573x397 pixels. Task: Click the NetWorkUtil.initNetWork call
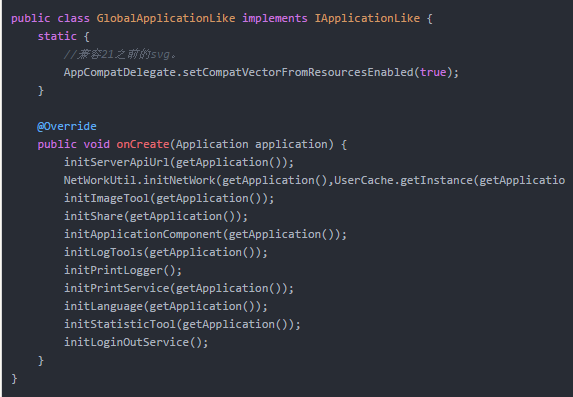(140, 180)
